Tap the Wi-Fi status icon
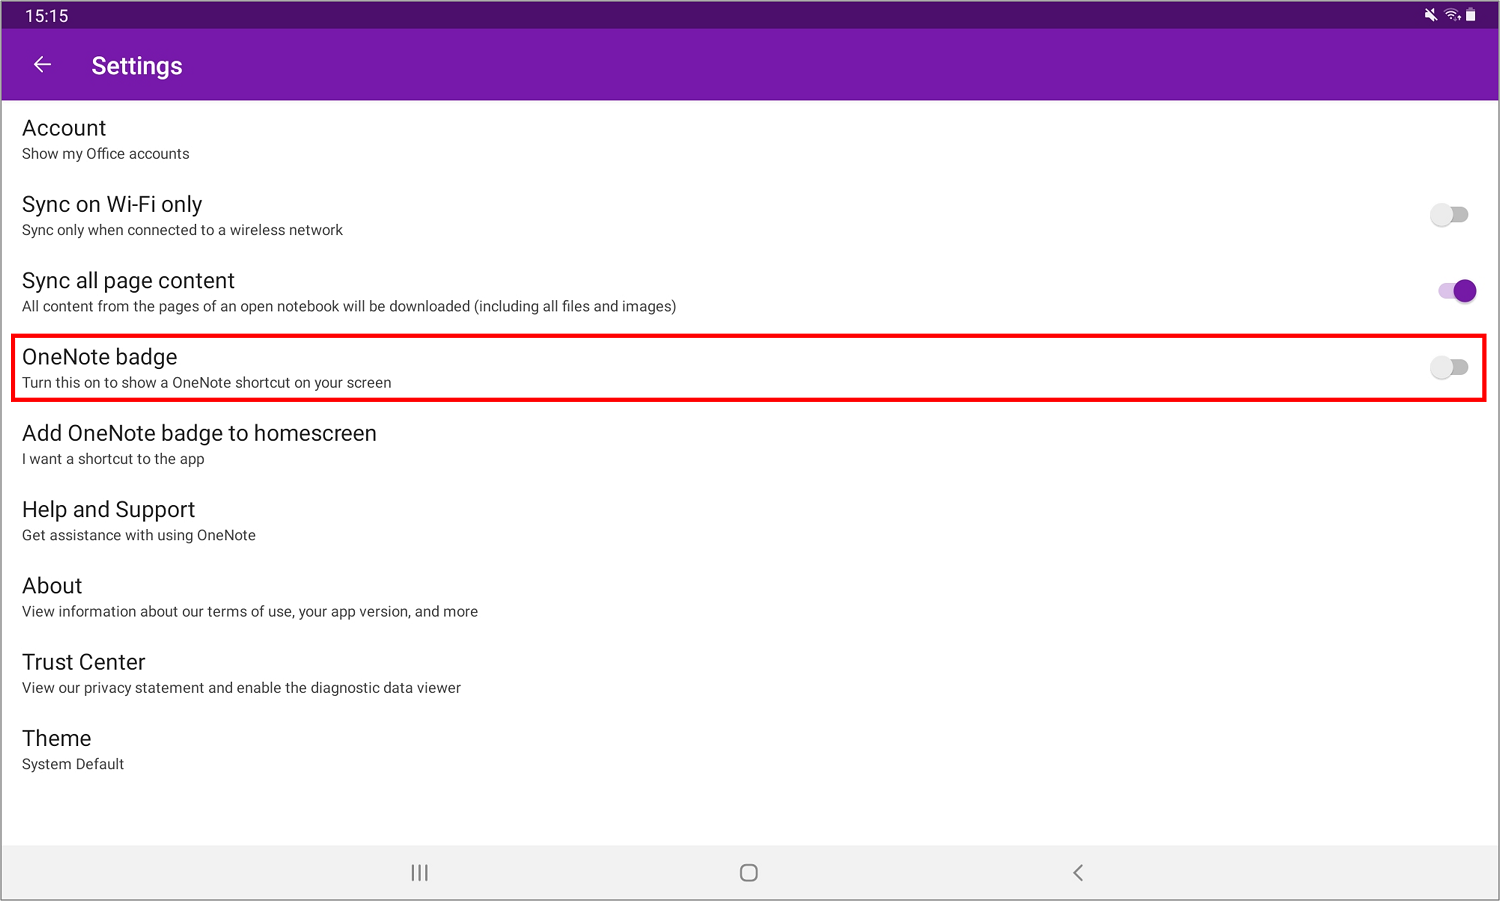Viewport: 1500px width, 901px height. click(x=1452, y=15)
